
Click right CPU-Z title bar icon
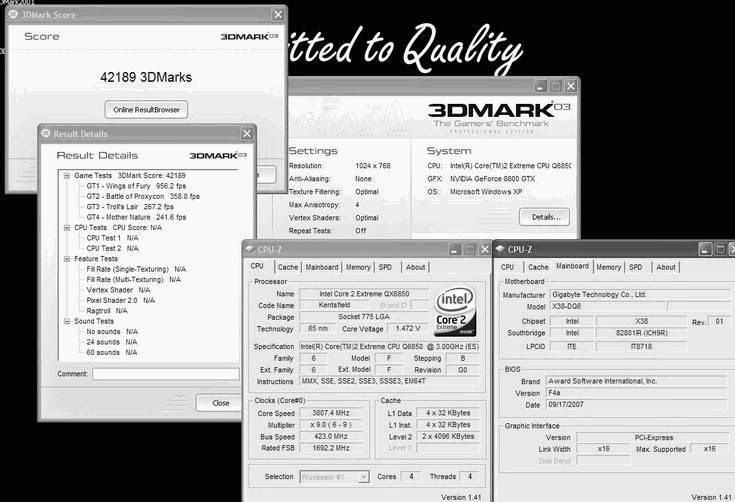click(501, 249)
